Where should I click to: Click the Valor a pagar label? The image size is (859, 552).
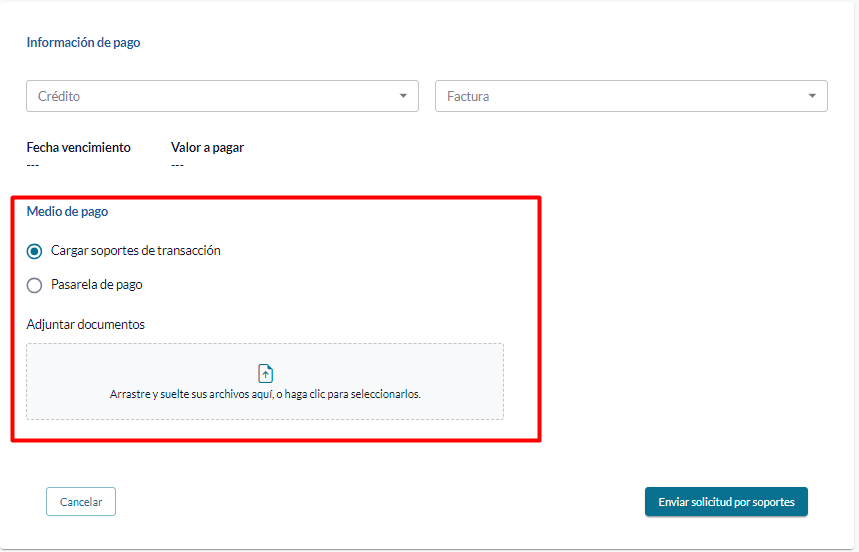(207, 147)
